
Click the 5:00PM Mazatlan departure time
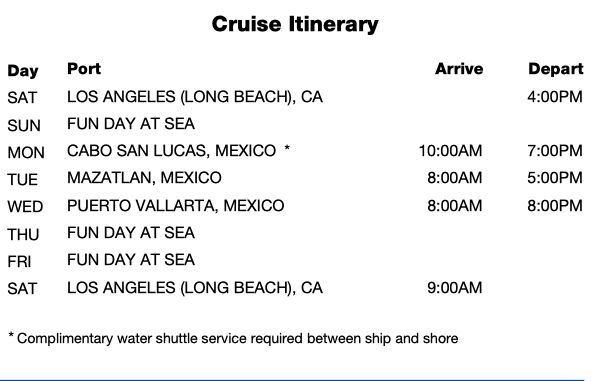tap(555, 178)
